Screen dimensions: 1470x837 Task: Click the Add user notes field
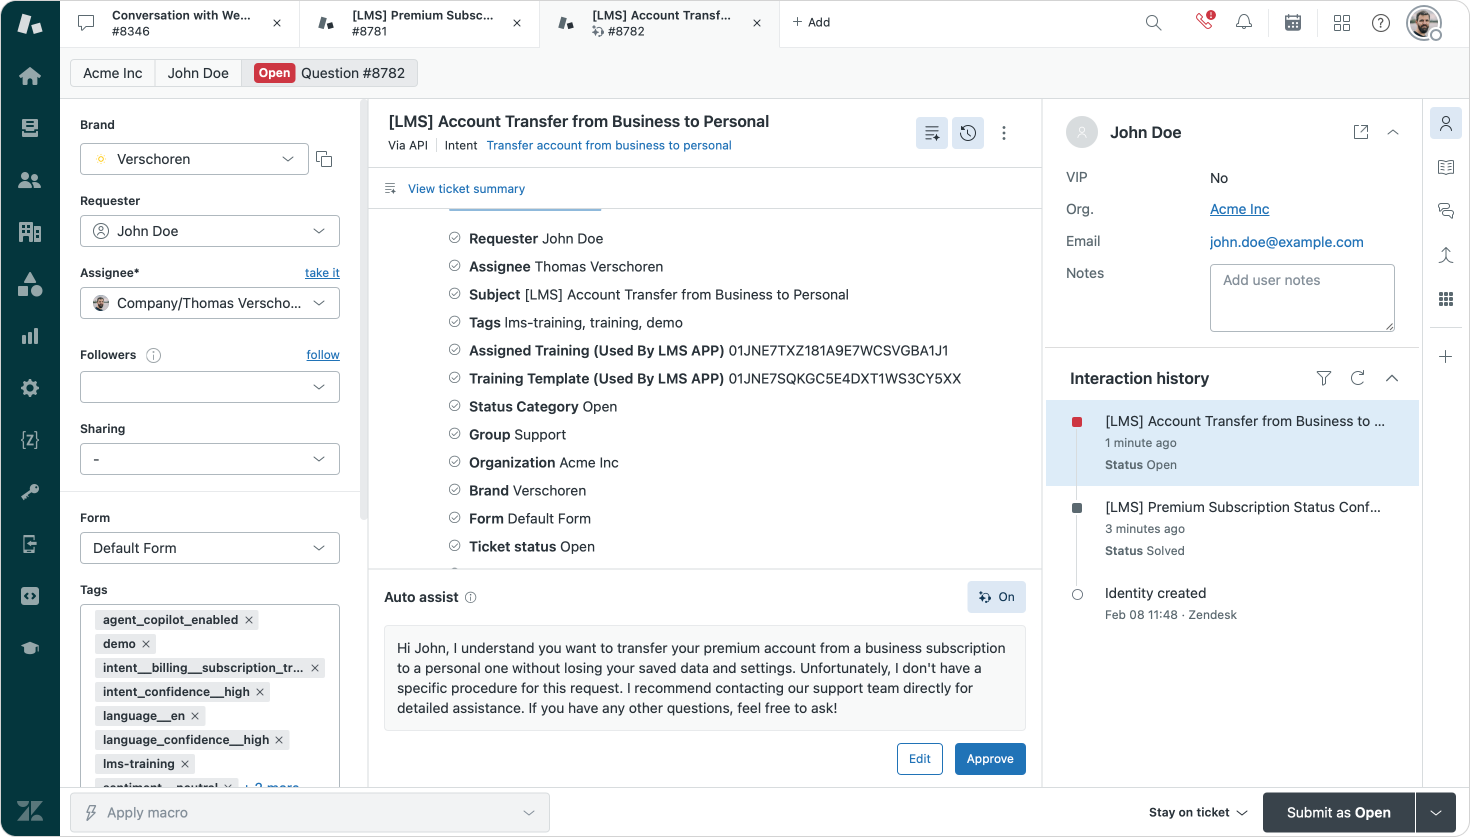coord(1302,298)
